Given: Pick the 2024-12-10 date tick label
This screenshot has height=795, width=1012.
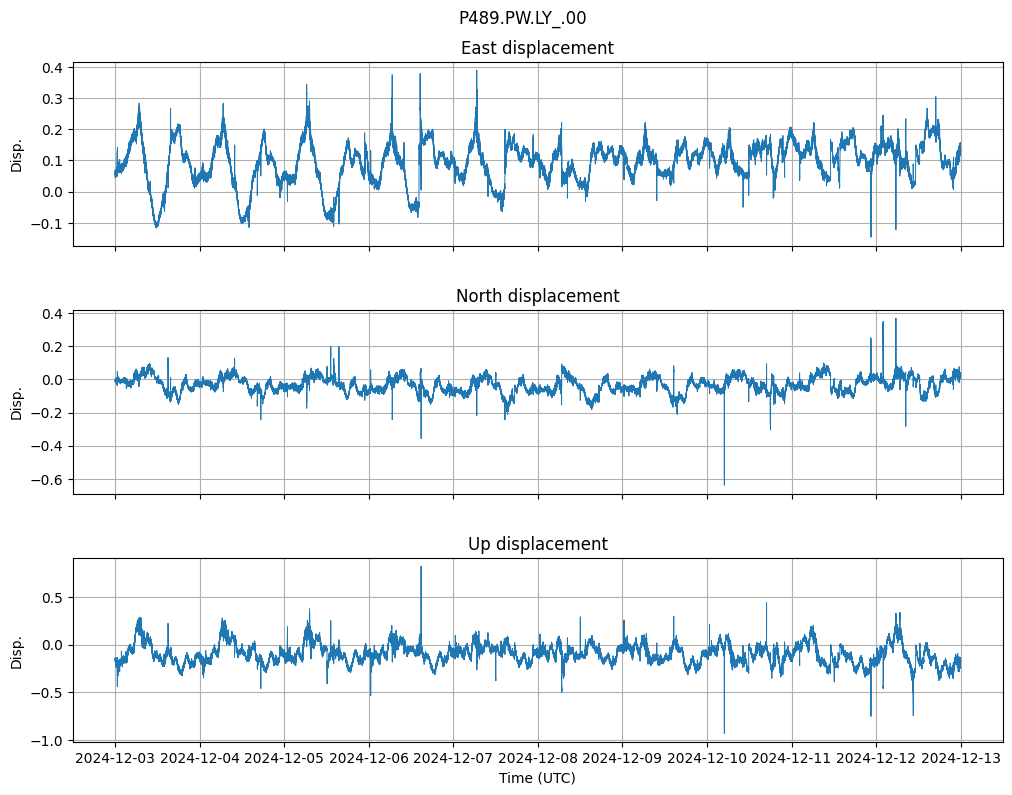Looking at the screenshot, I should click(707, 758).
